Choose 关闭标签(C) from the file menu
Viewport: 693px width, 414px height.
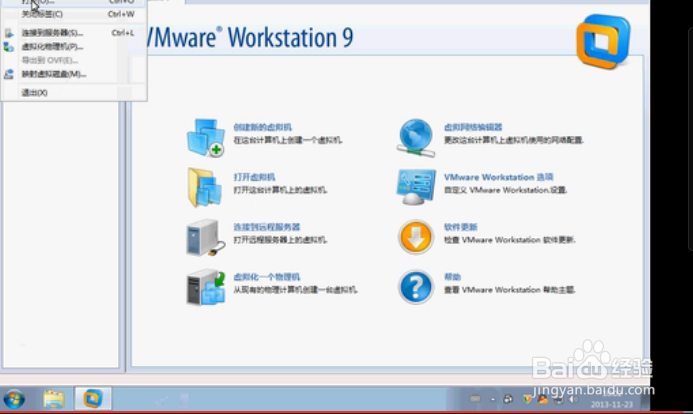coord(74,14)
